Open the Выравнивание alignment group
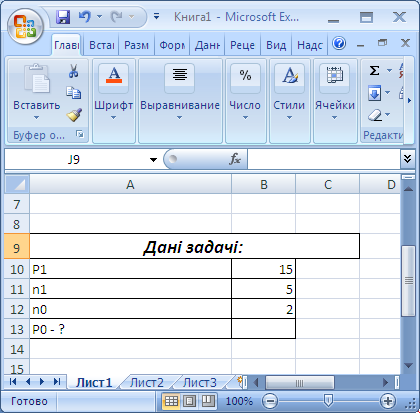 coord(180,101)
